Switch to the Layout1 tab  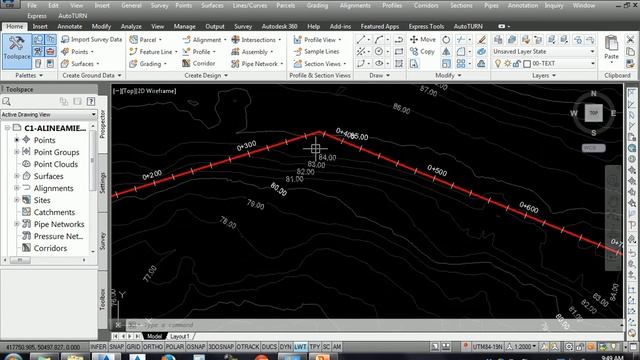(x=180, y=336)
